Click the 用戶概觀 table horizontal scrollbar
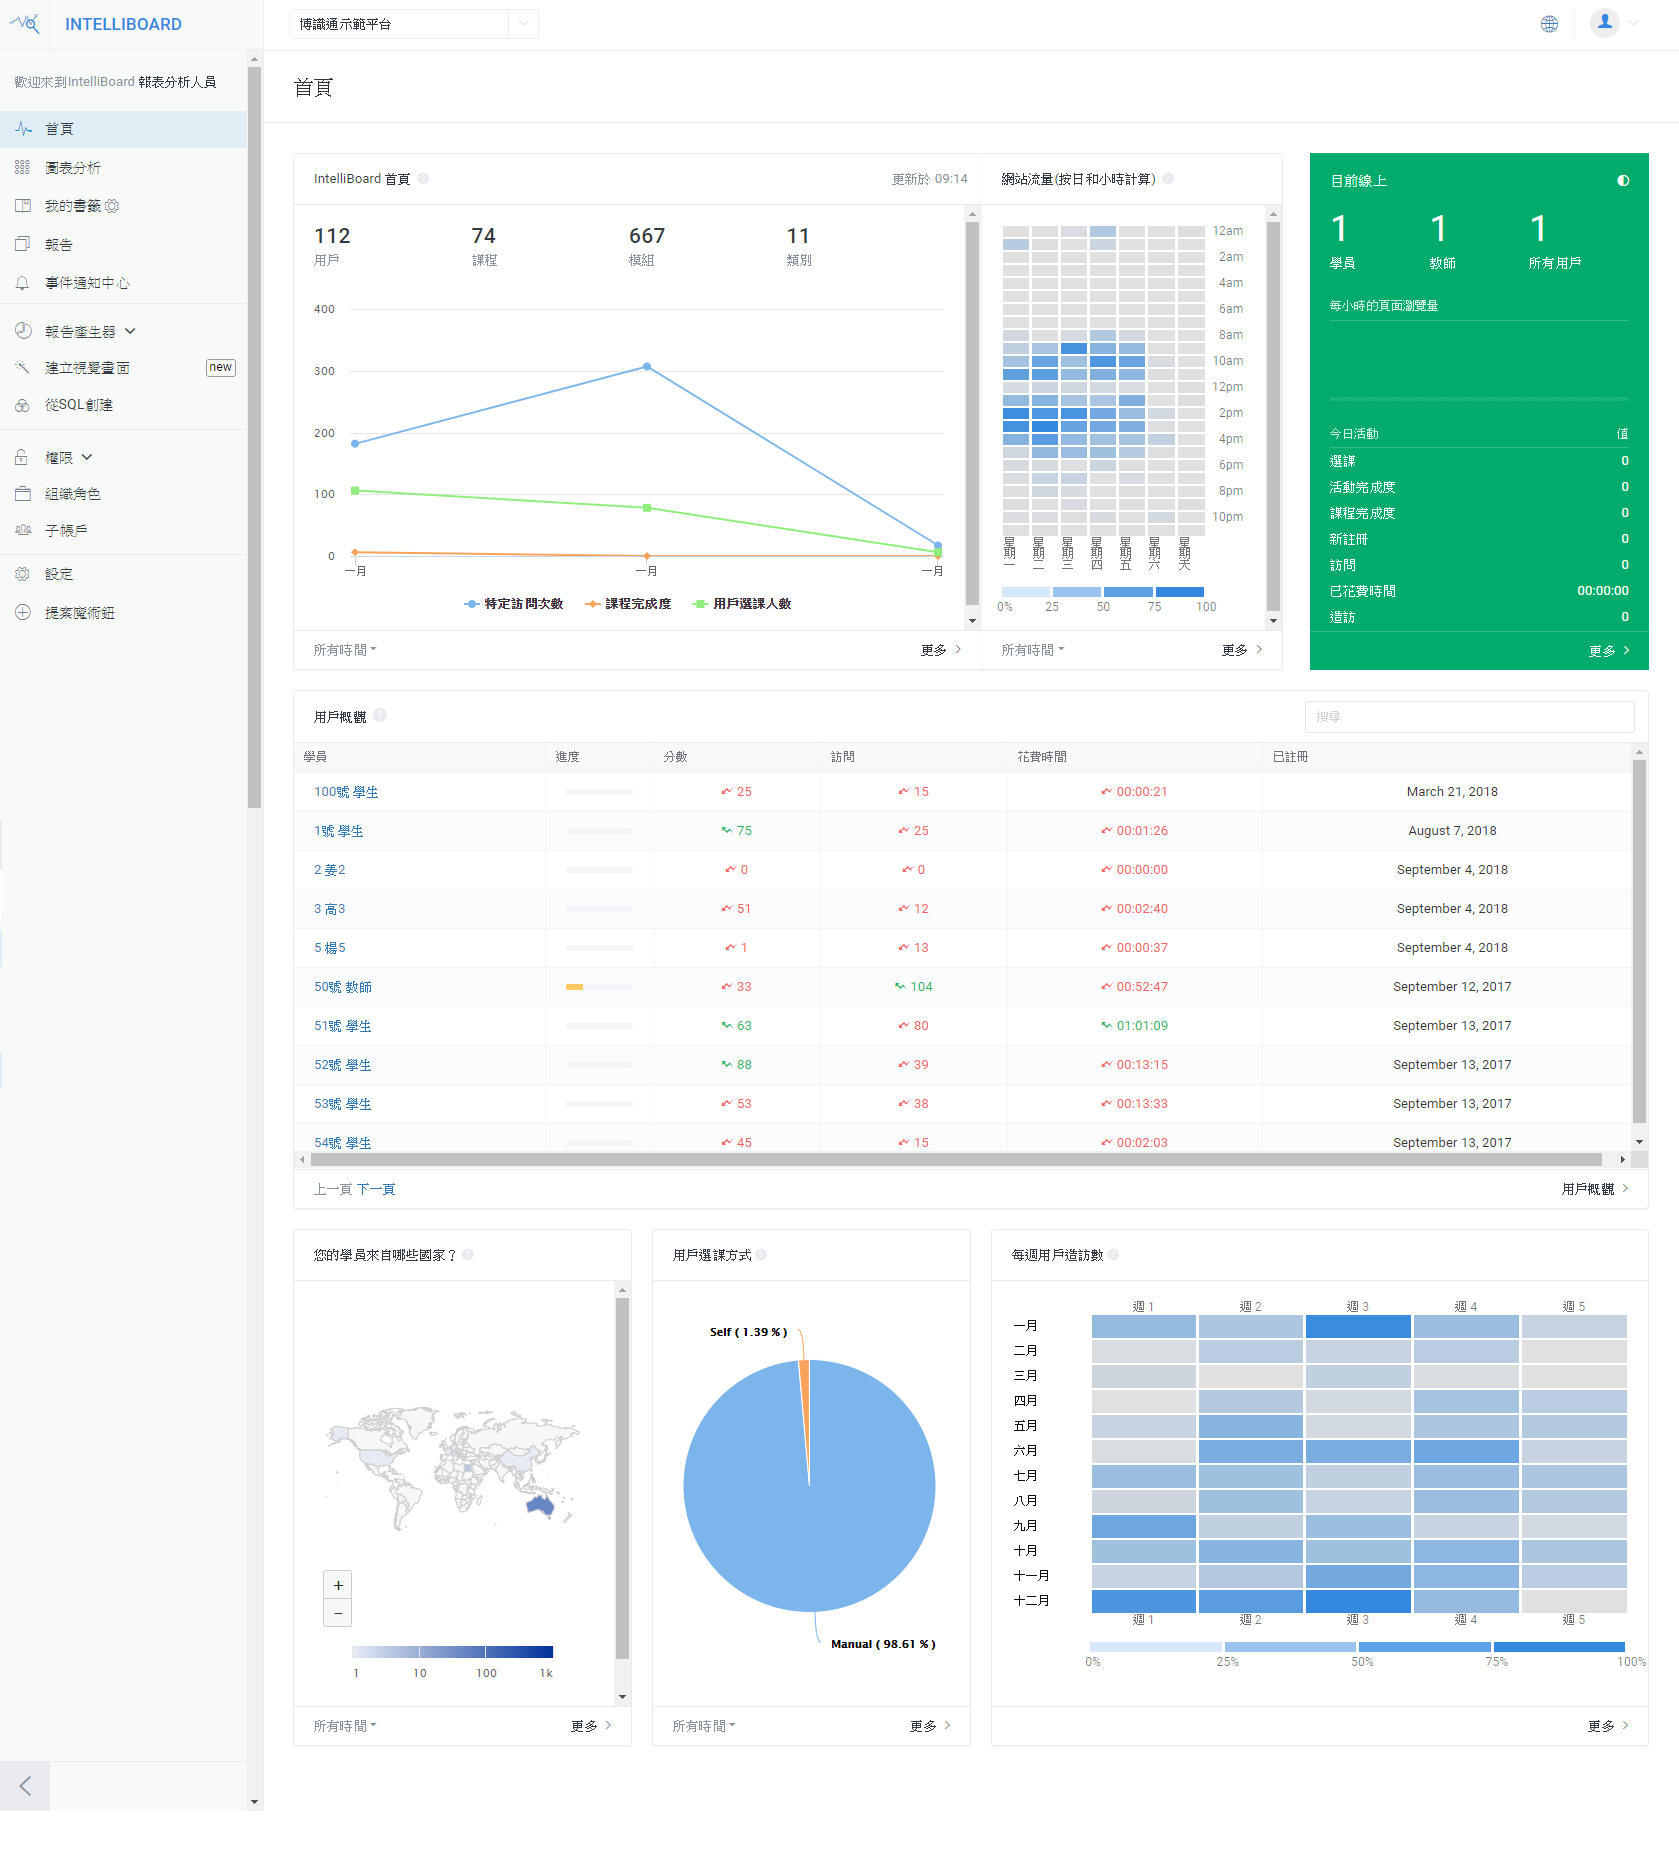The height and width of the screenshot is (1861, 1679). click(x=960, y=1160)
